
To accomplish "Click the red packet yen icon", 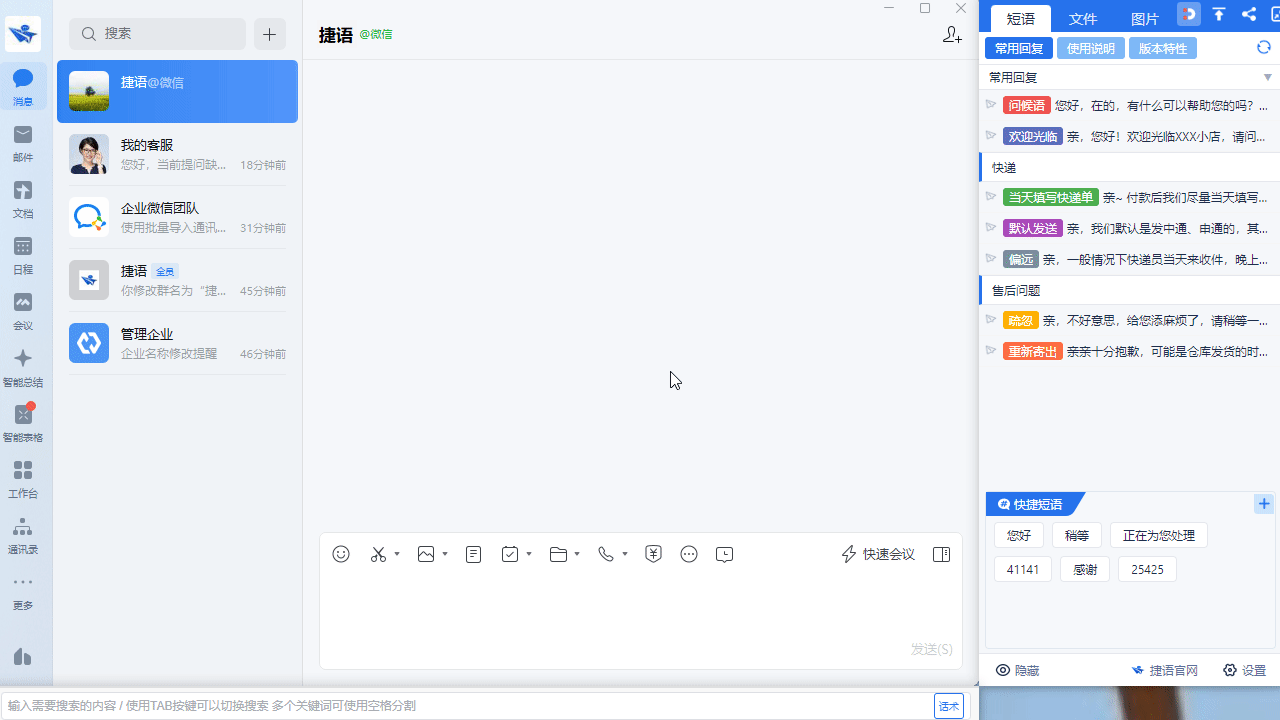I will tap(653, 554).
